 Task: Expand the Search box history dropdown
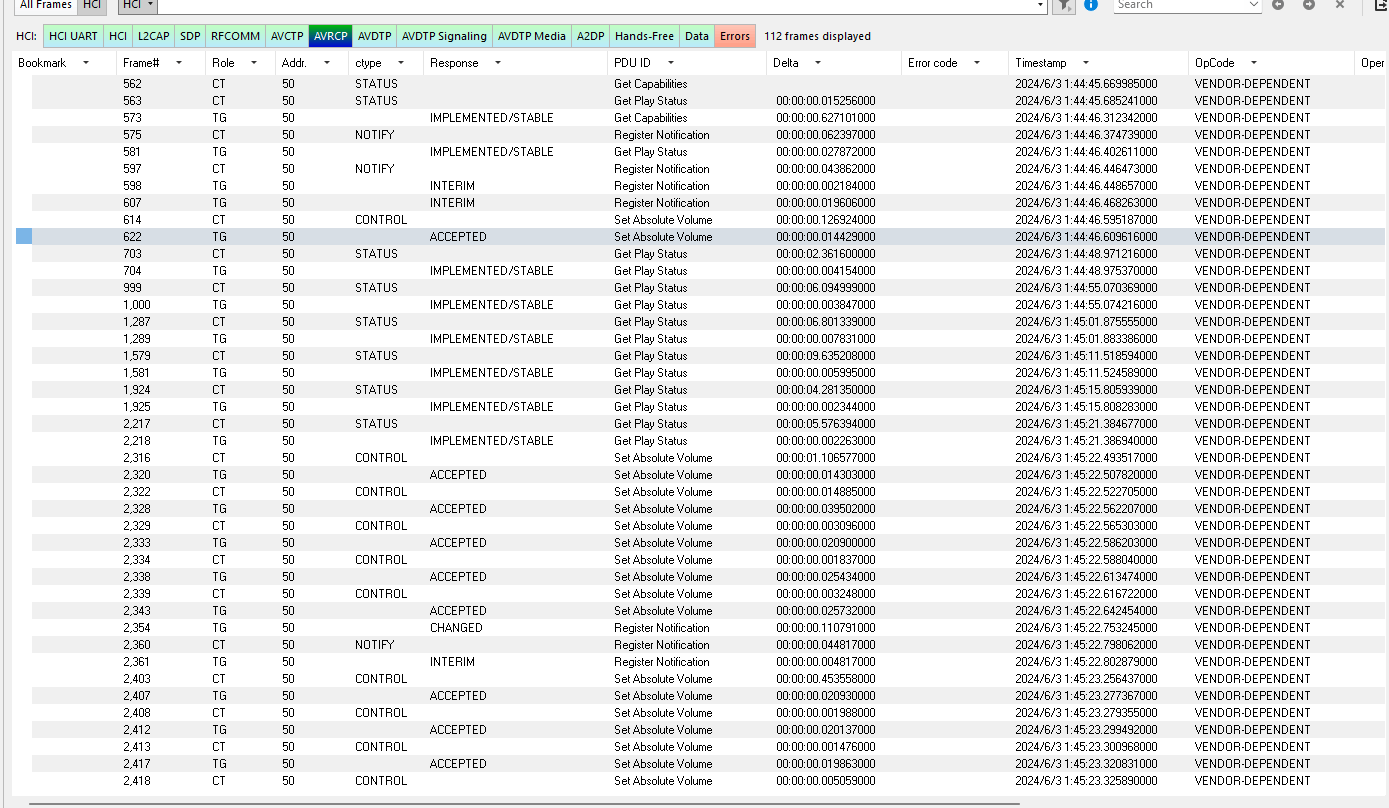(1255, 5)
